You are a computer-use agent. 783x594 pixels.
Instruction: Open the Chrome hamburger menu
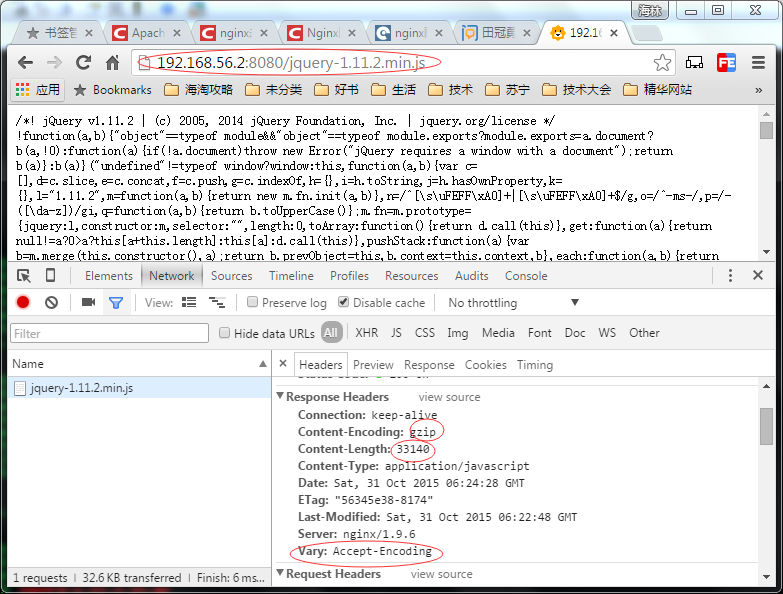758,63
